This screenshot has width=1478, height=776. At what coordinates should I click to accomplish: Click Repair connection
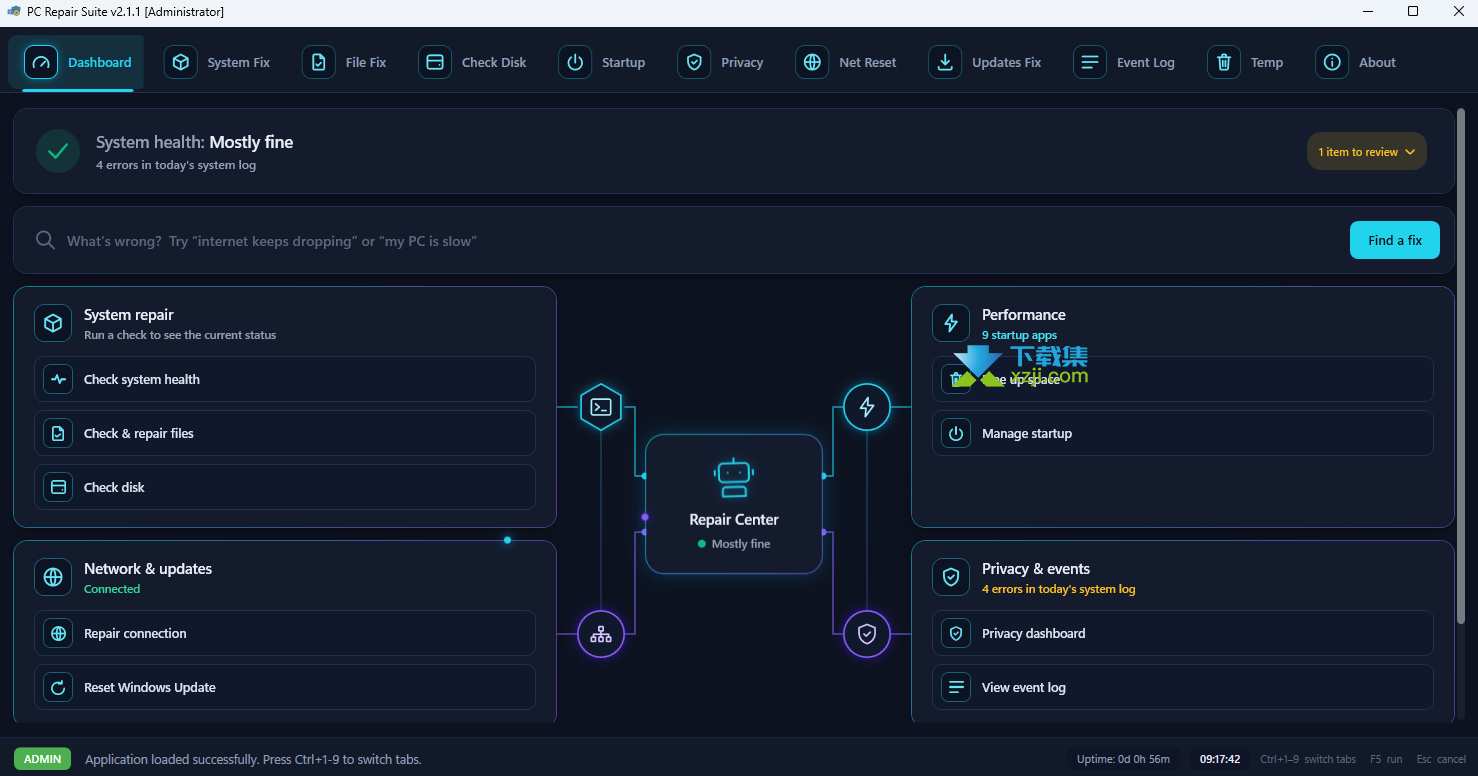point(285,633)
